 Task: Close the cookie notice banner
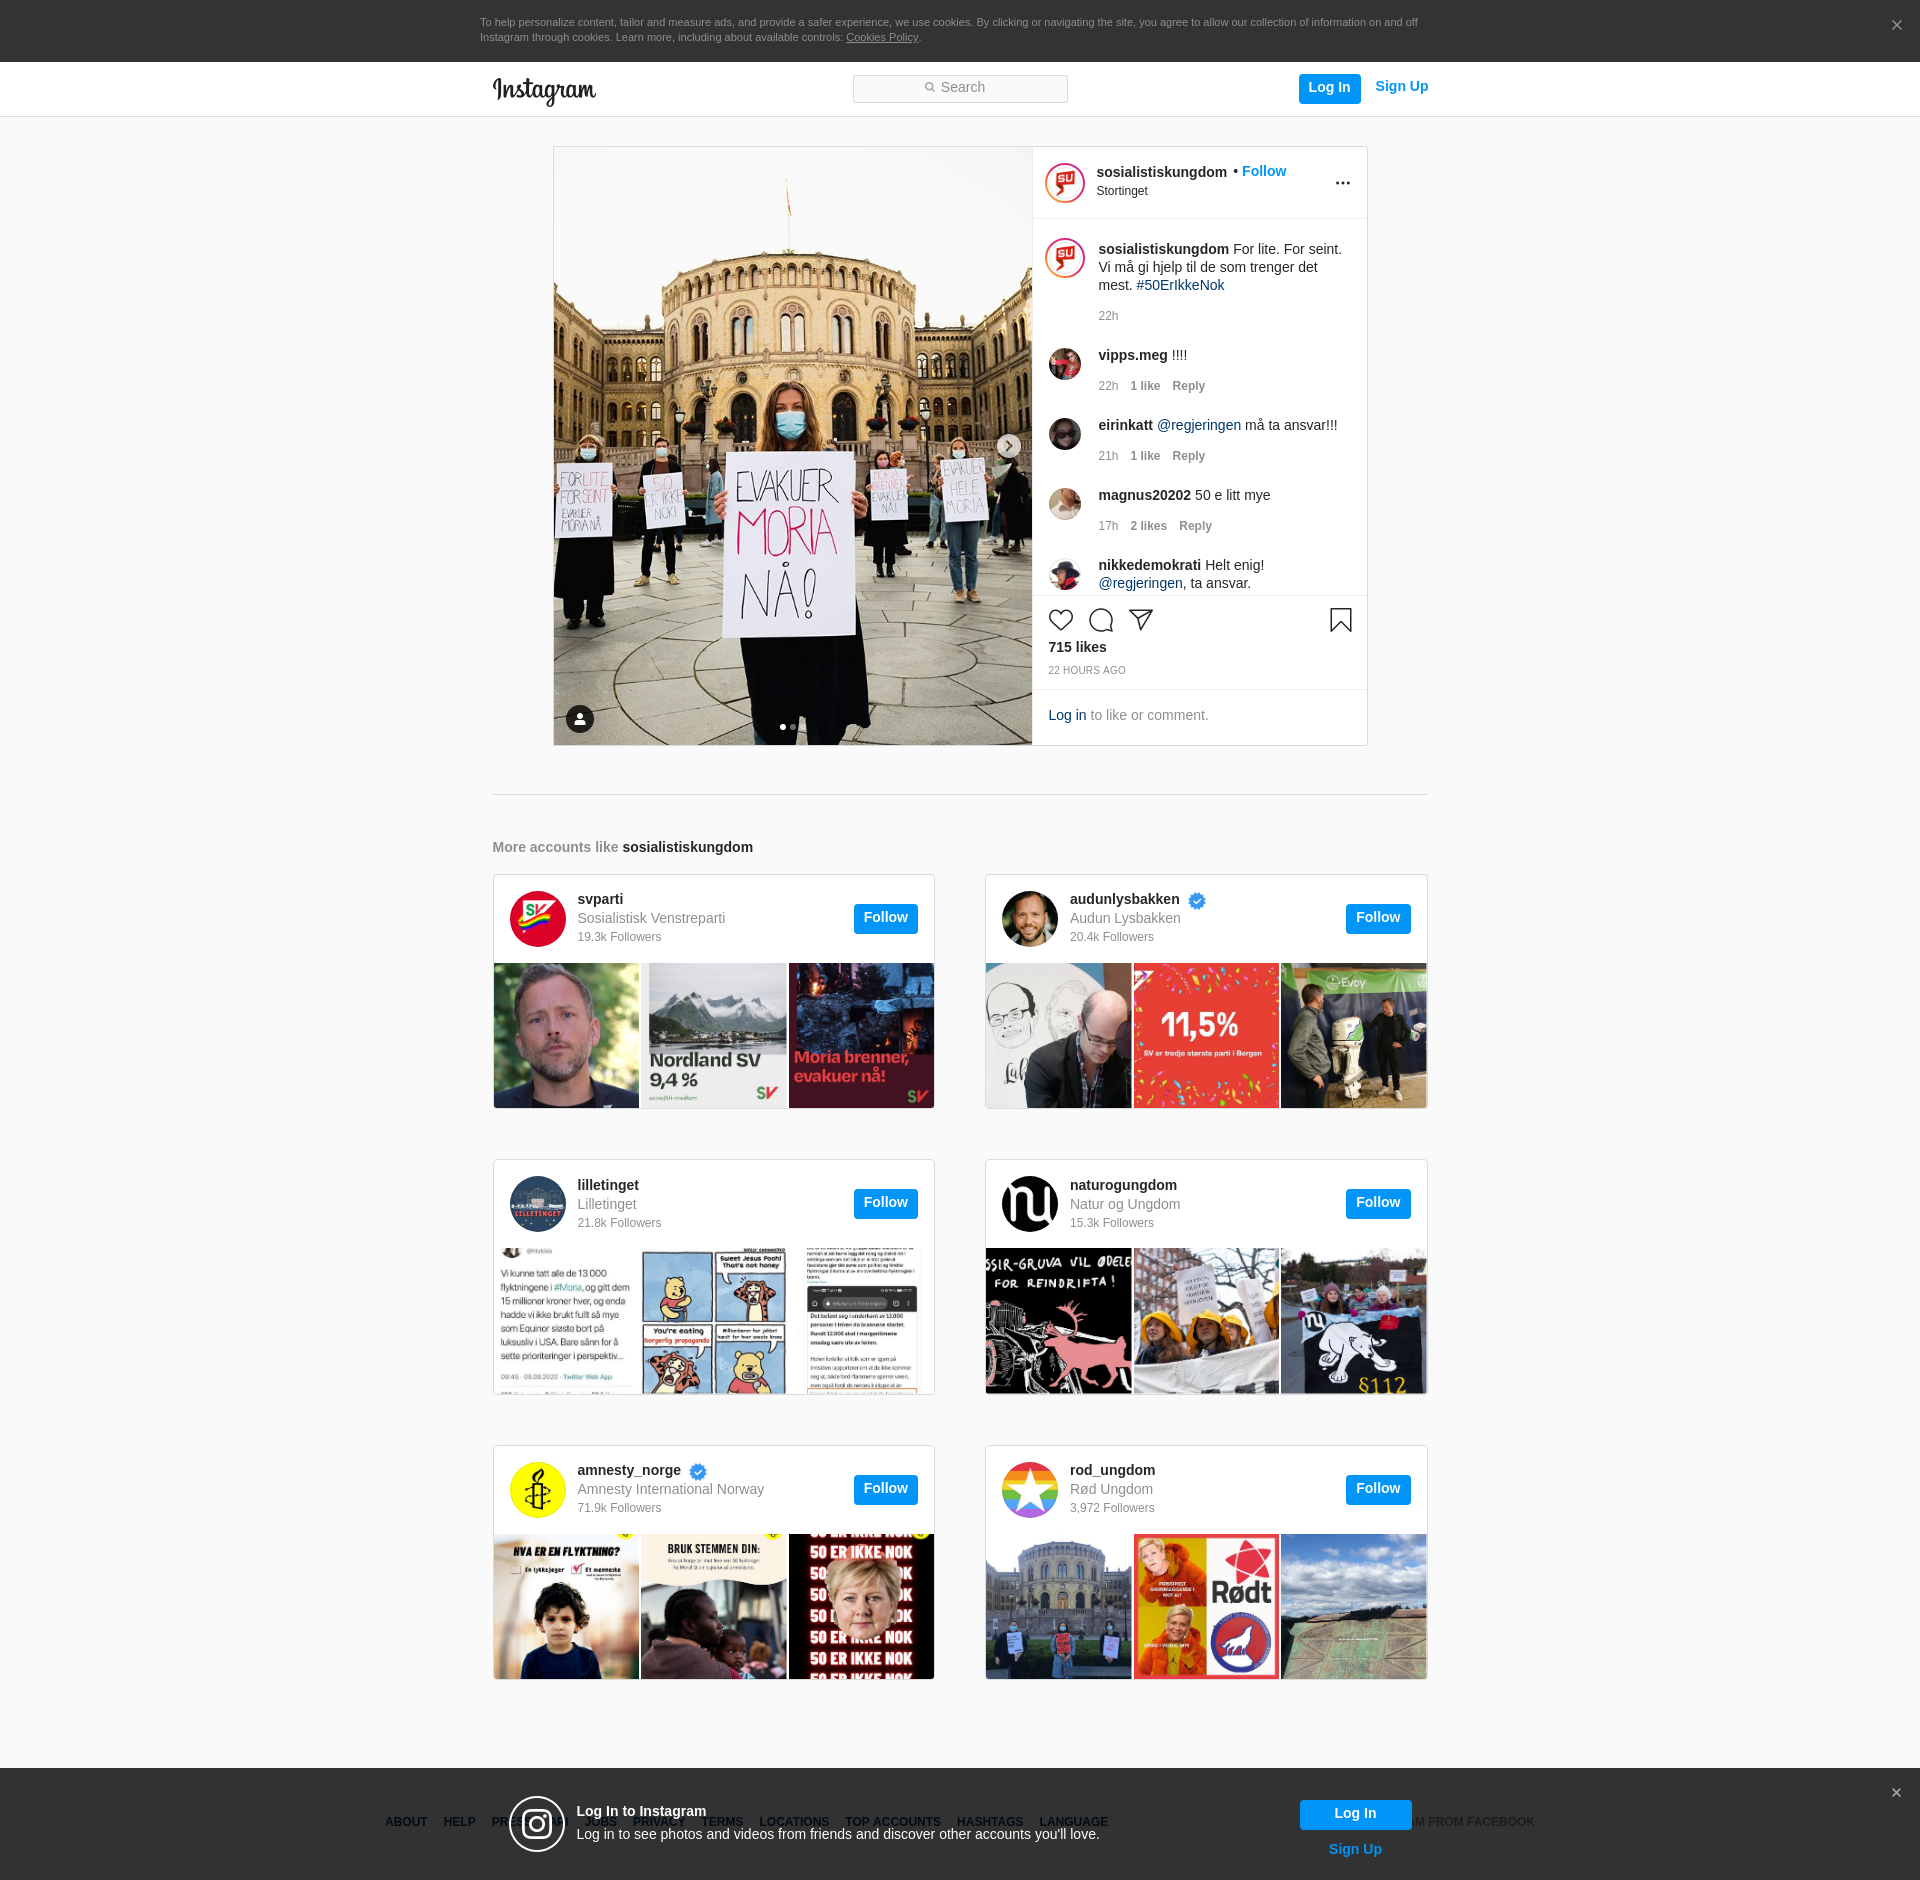point(1896,26)
